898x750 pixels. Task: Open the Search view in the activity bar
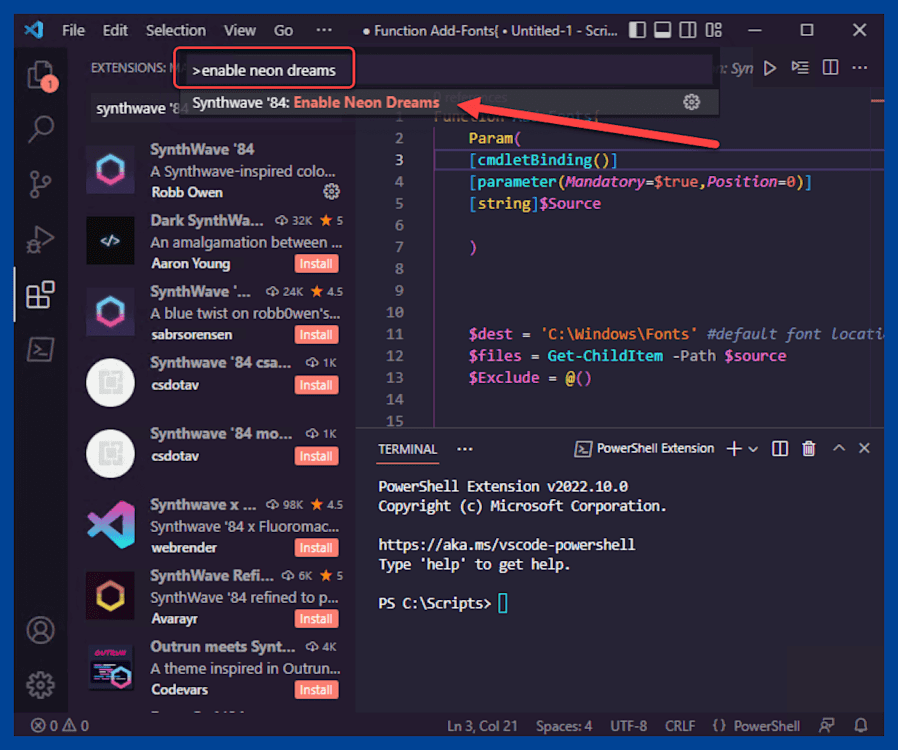point(41,129)
